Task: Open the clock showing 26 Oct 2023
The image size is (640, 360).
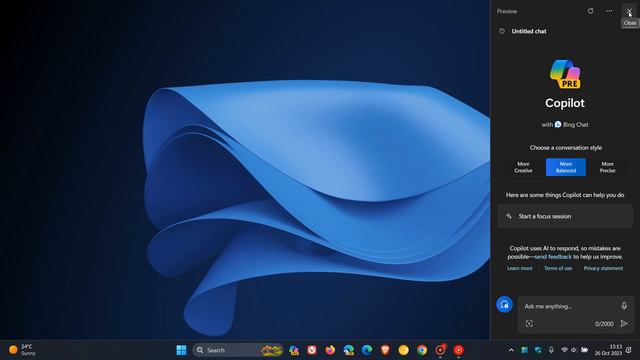Action: pos(608,350)
